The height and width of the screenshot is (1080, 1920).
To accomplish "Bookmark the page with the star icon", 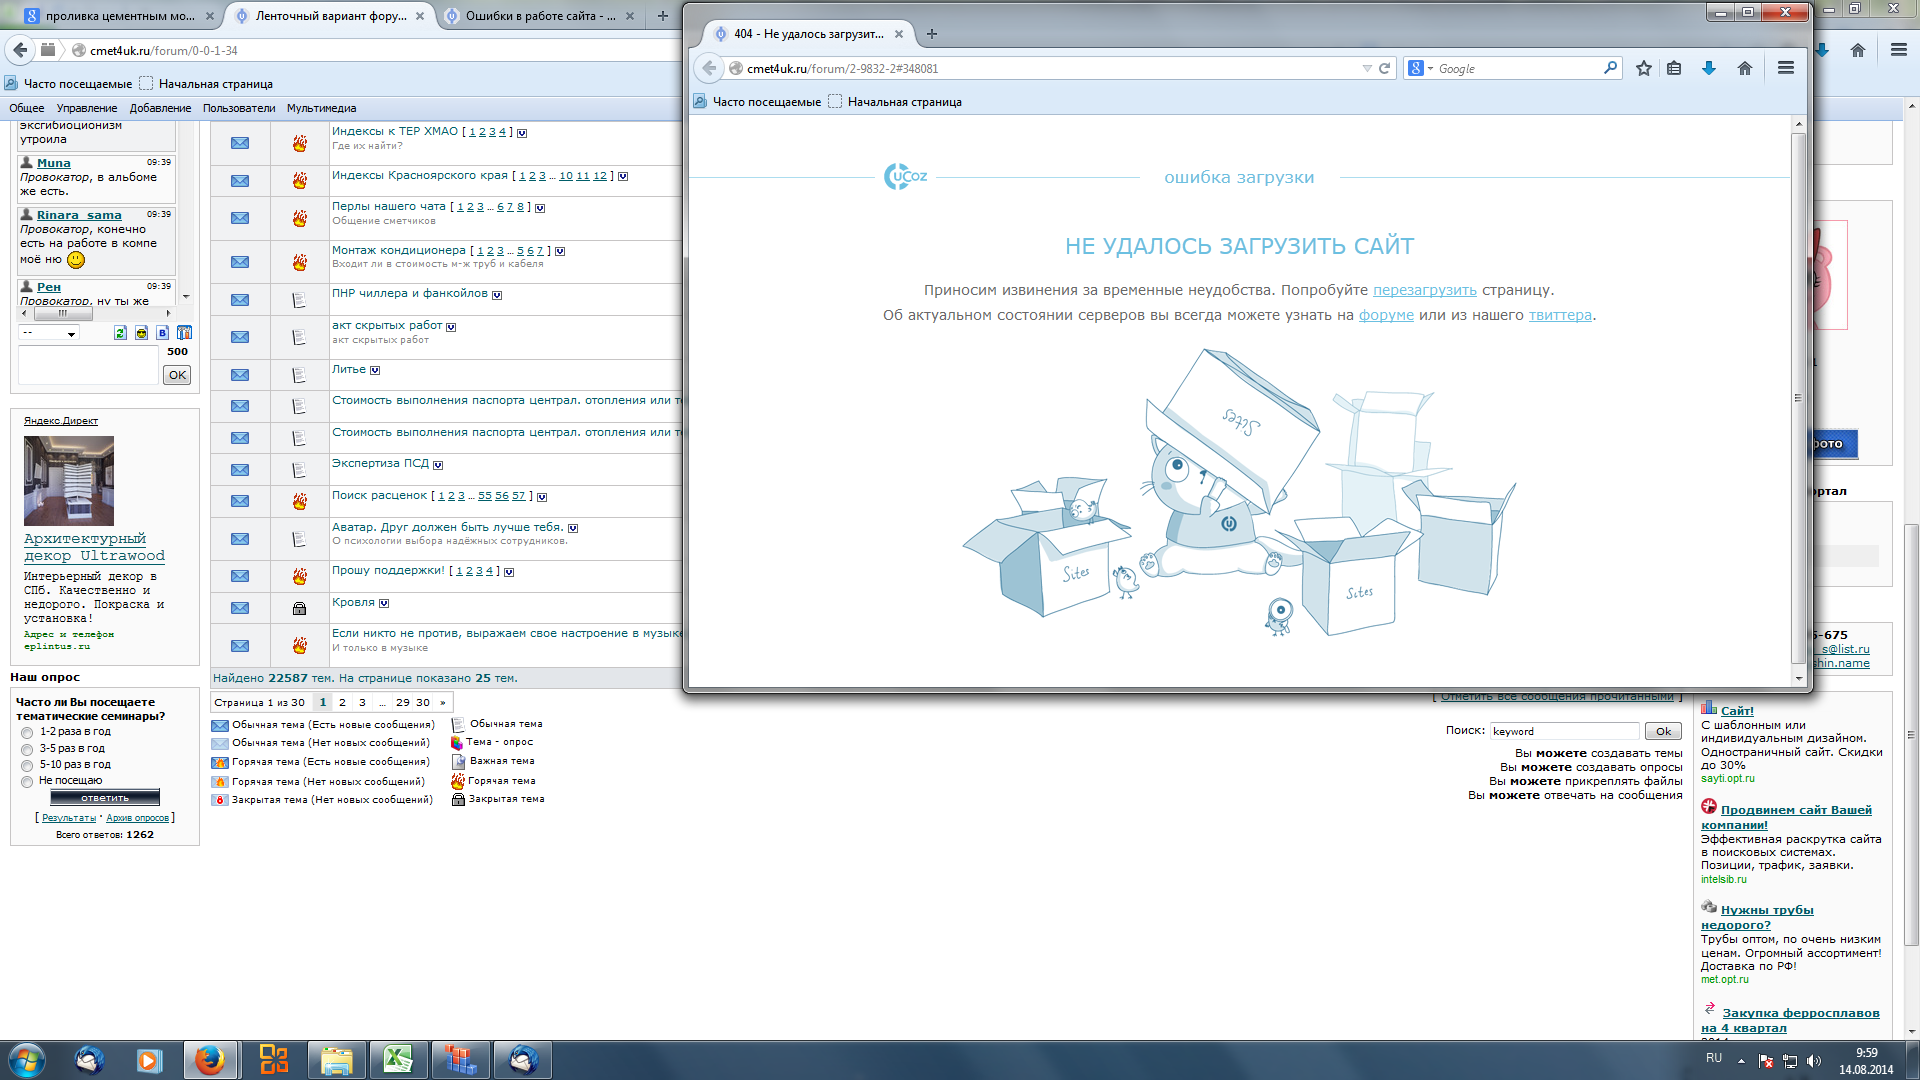I will pyautogui.click(x=1643, y=68).
